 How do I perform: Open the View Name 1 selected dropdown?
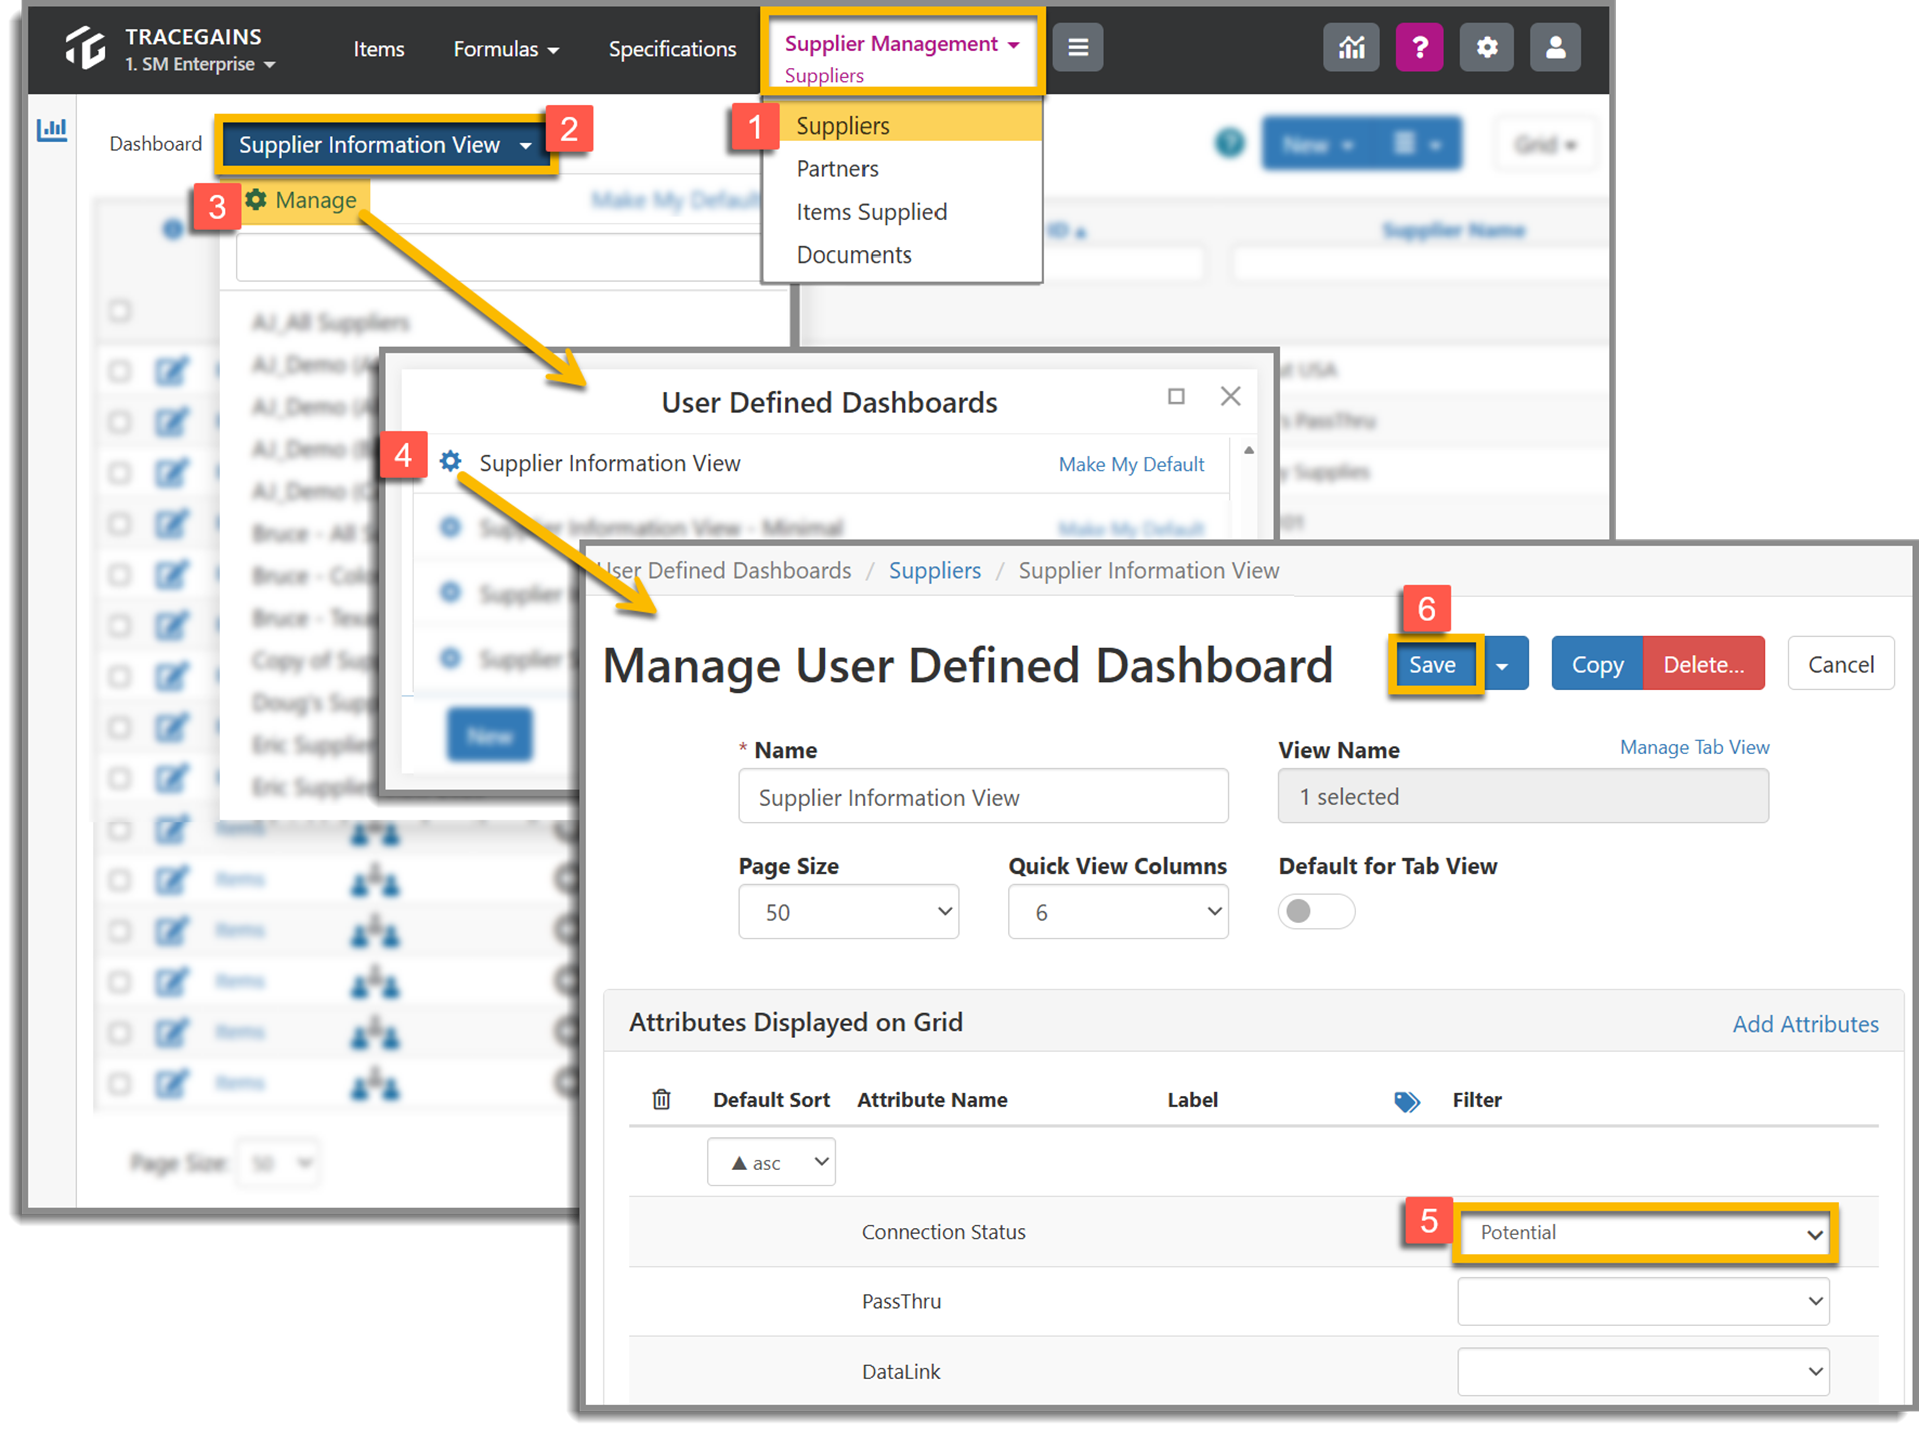(1523, 796)
